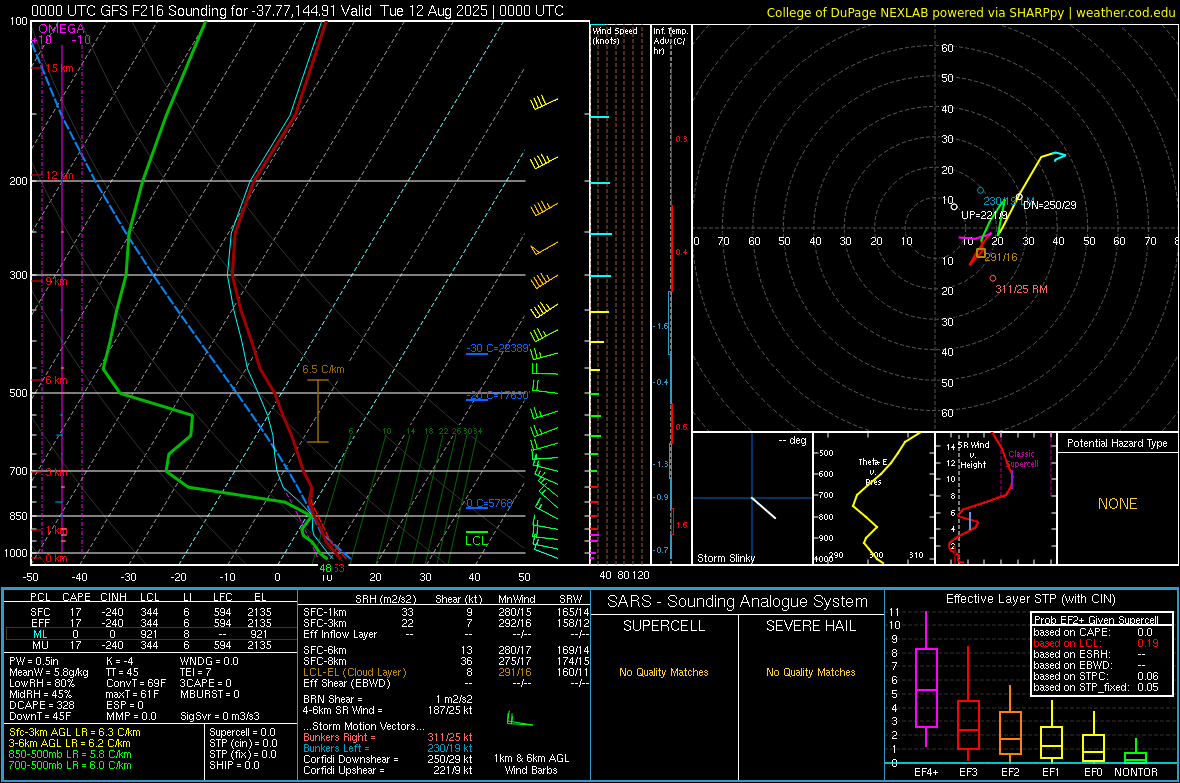
Task: Click the 0 C=5768' freezing level label
Action: [489, 503]
